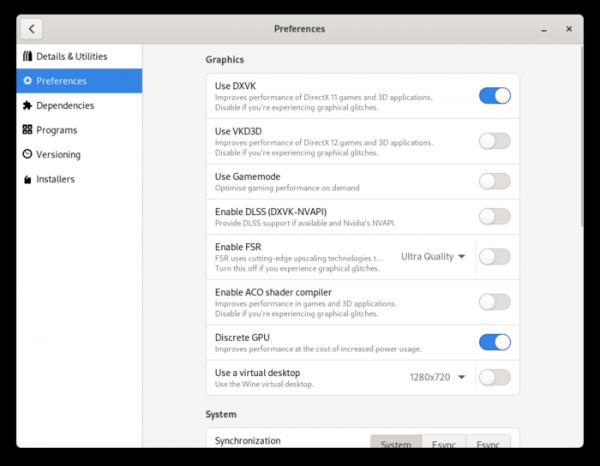This screenshot has height=466, width=600.
Task: Turn off the Use DXVK switch
Action: (x=494, y=96)
